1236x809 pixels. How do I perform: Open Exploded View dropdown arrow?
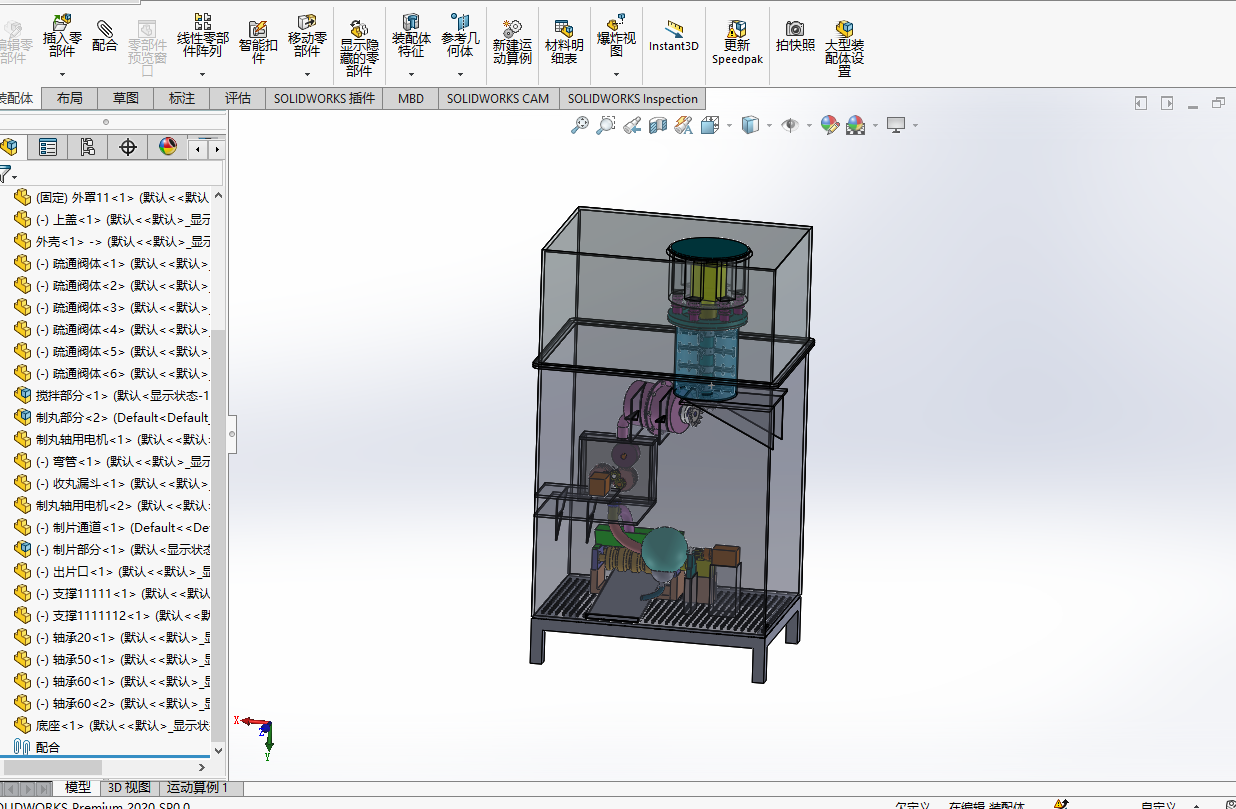coord(616,74)
